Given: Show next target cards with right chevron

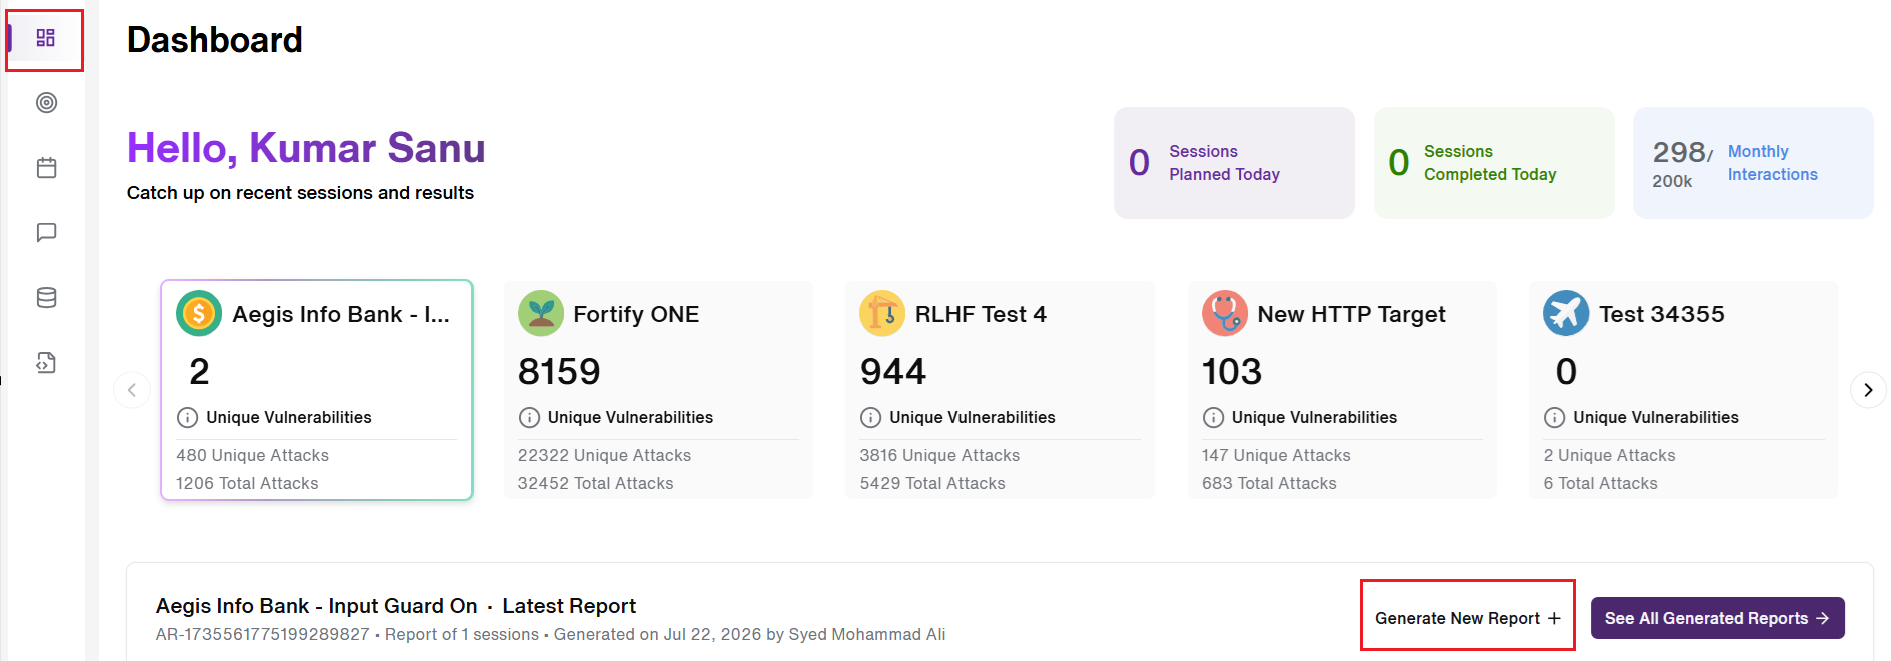Looking at the screenshot, I should click(x=1868, y=390).
